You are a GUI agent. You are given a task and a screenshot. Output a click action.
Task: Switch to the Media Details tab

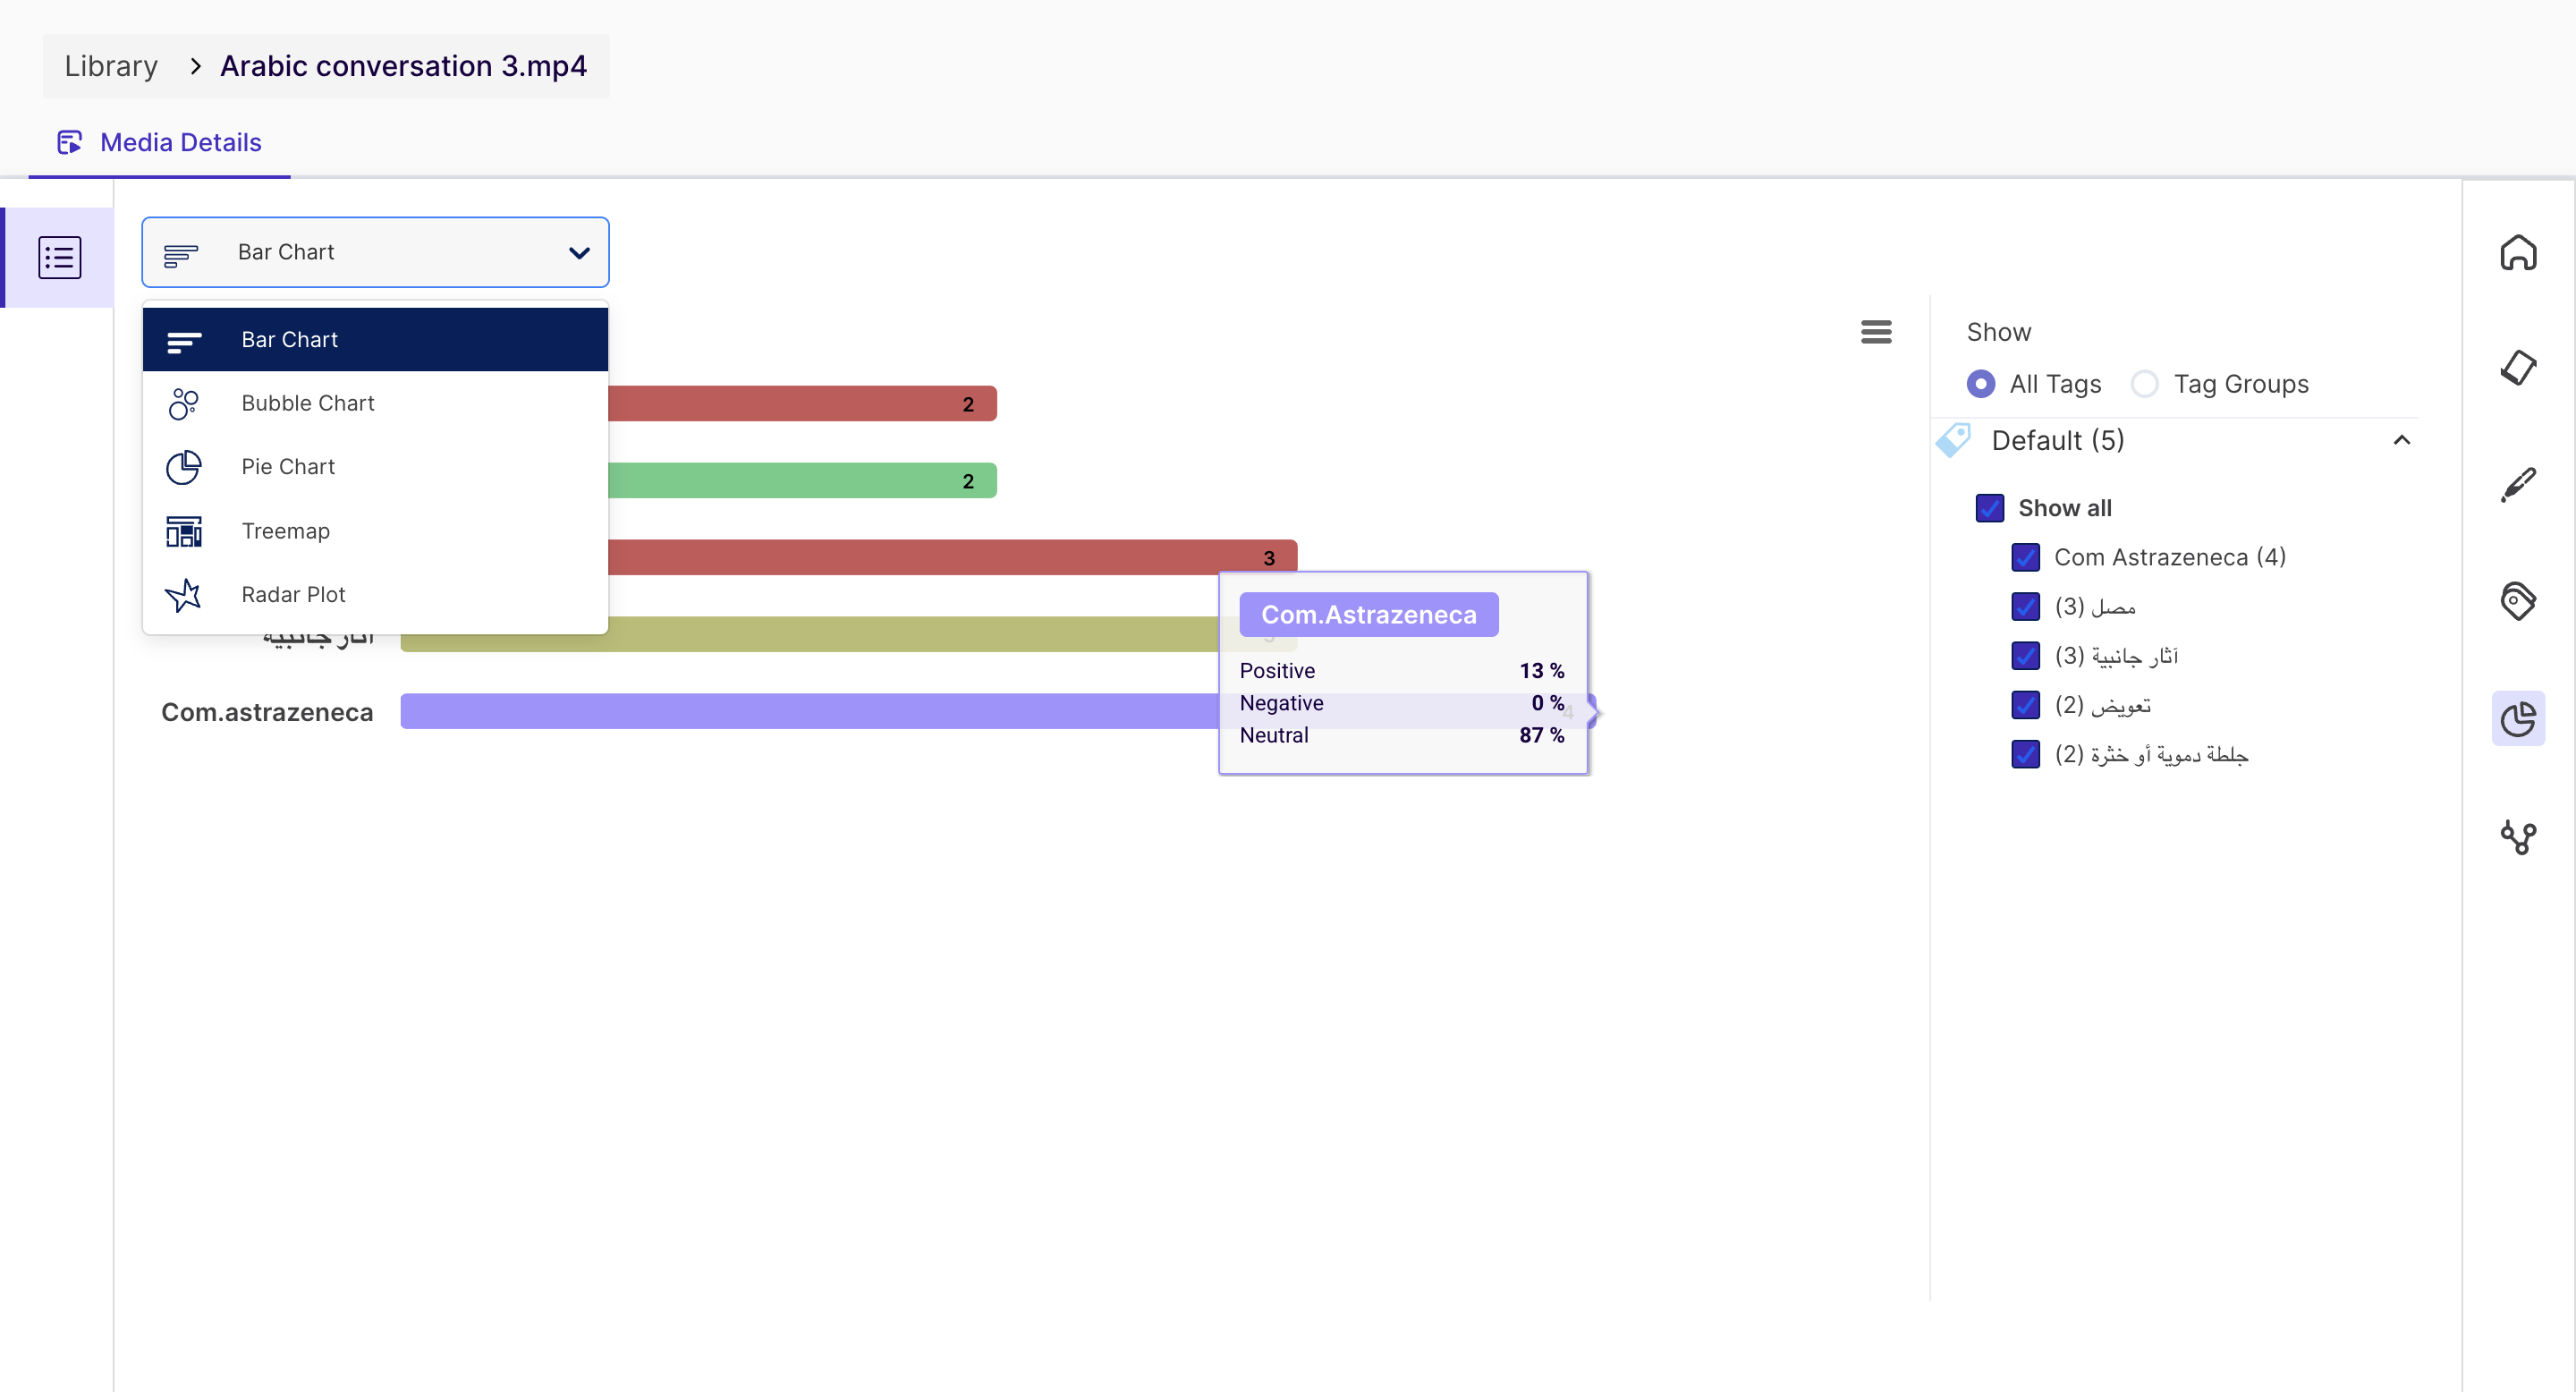[x=160, y=143]
